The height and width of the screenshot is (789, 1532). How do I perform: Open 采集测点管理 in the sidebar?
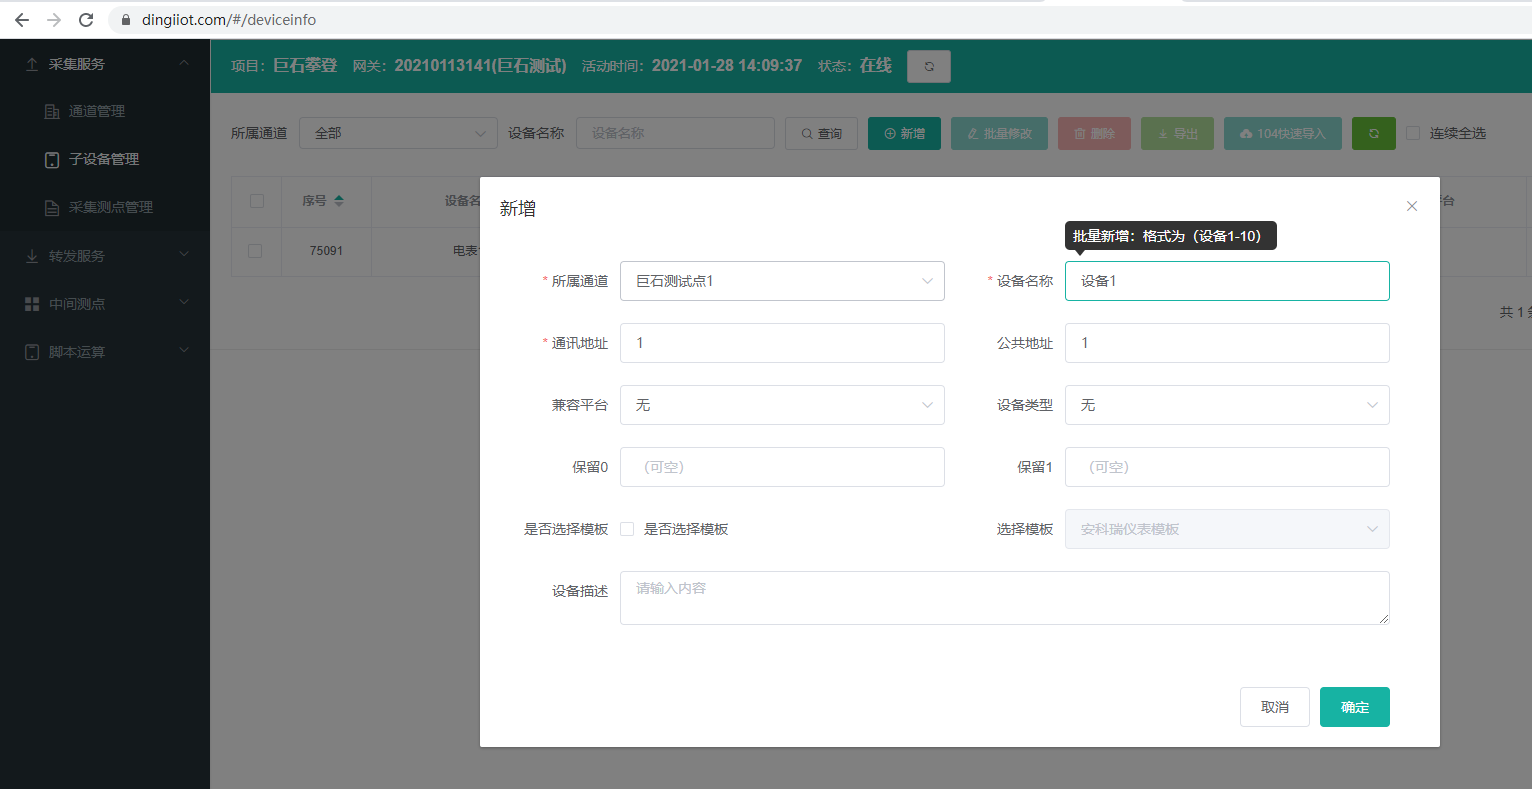coord(110,207)
